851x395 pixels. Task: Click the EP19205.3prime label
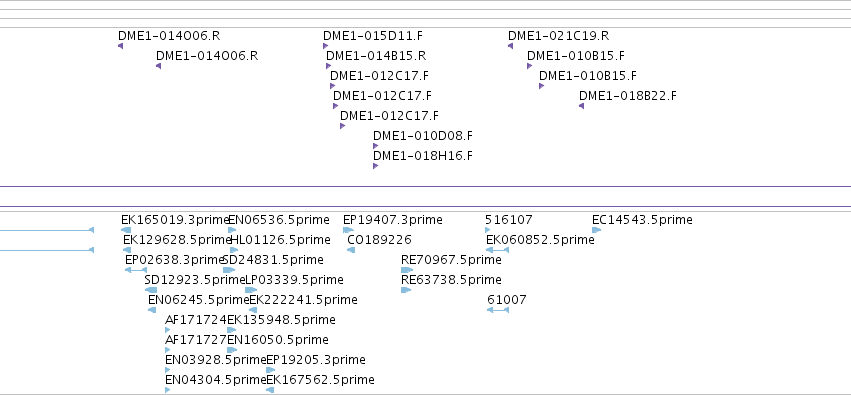(x=316, y=360)
